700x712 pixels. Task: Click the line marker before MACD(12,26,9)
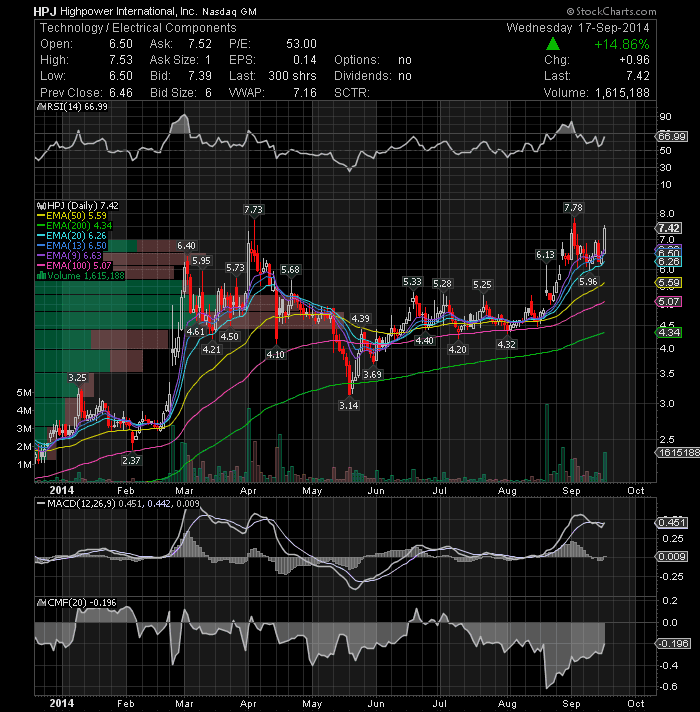click(41, 504)
